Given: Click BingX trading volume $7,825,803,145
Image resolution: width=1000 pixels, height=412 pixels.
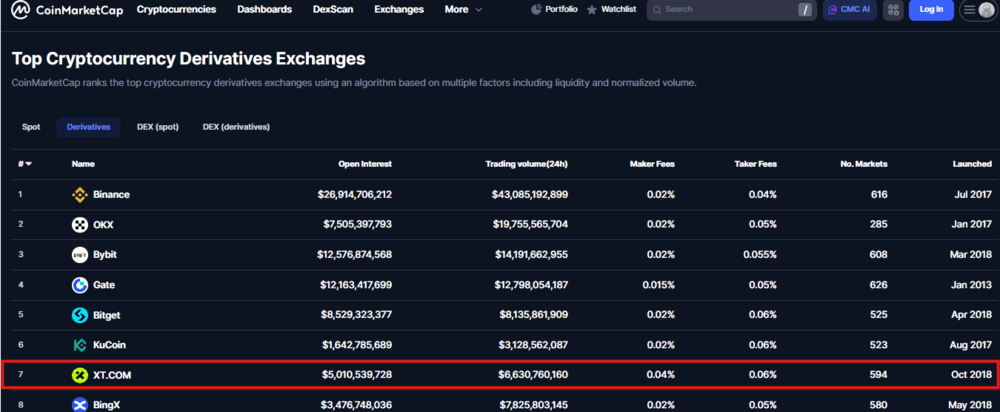Looking at the screenshot, I should pos(534,404).
